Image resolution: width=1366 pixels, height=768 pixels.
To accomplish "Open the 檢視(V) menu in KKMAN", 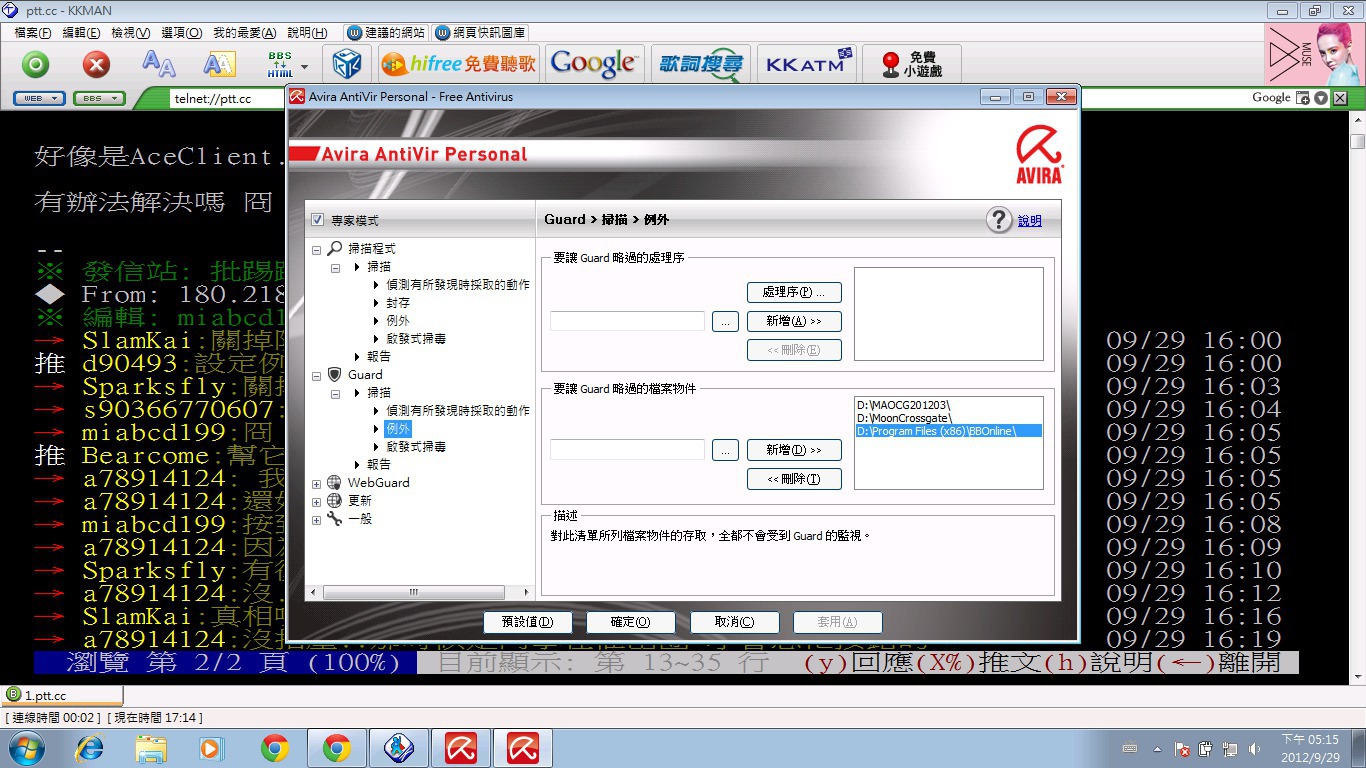I will (130, 33).
